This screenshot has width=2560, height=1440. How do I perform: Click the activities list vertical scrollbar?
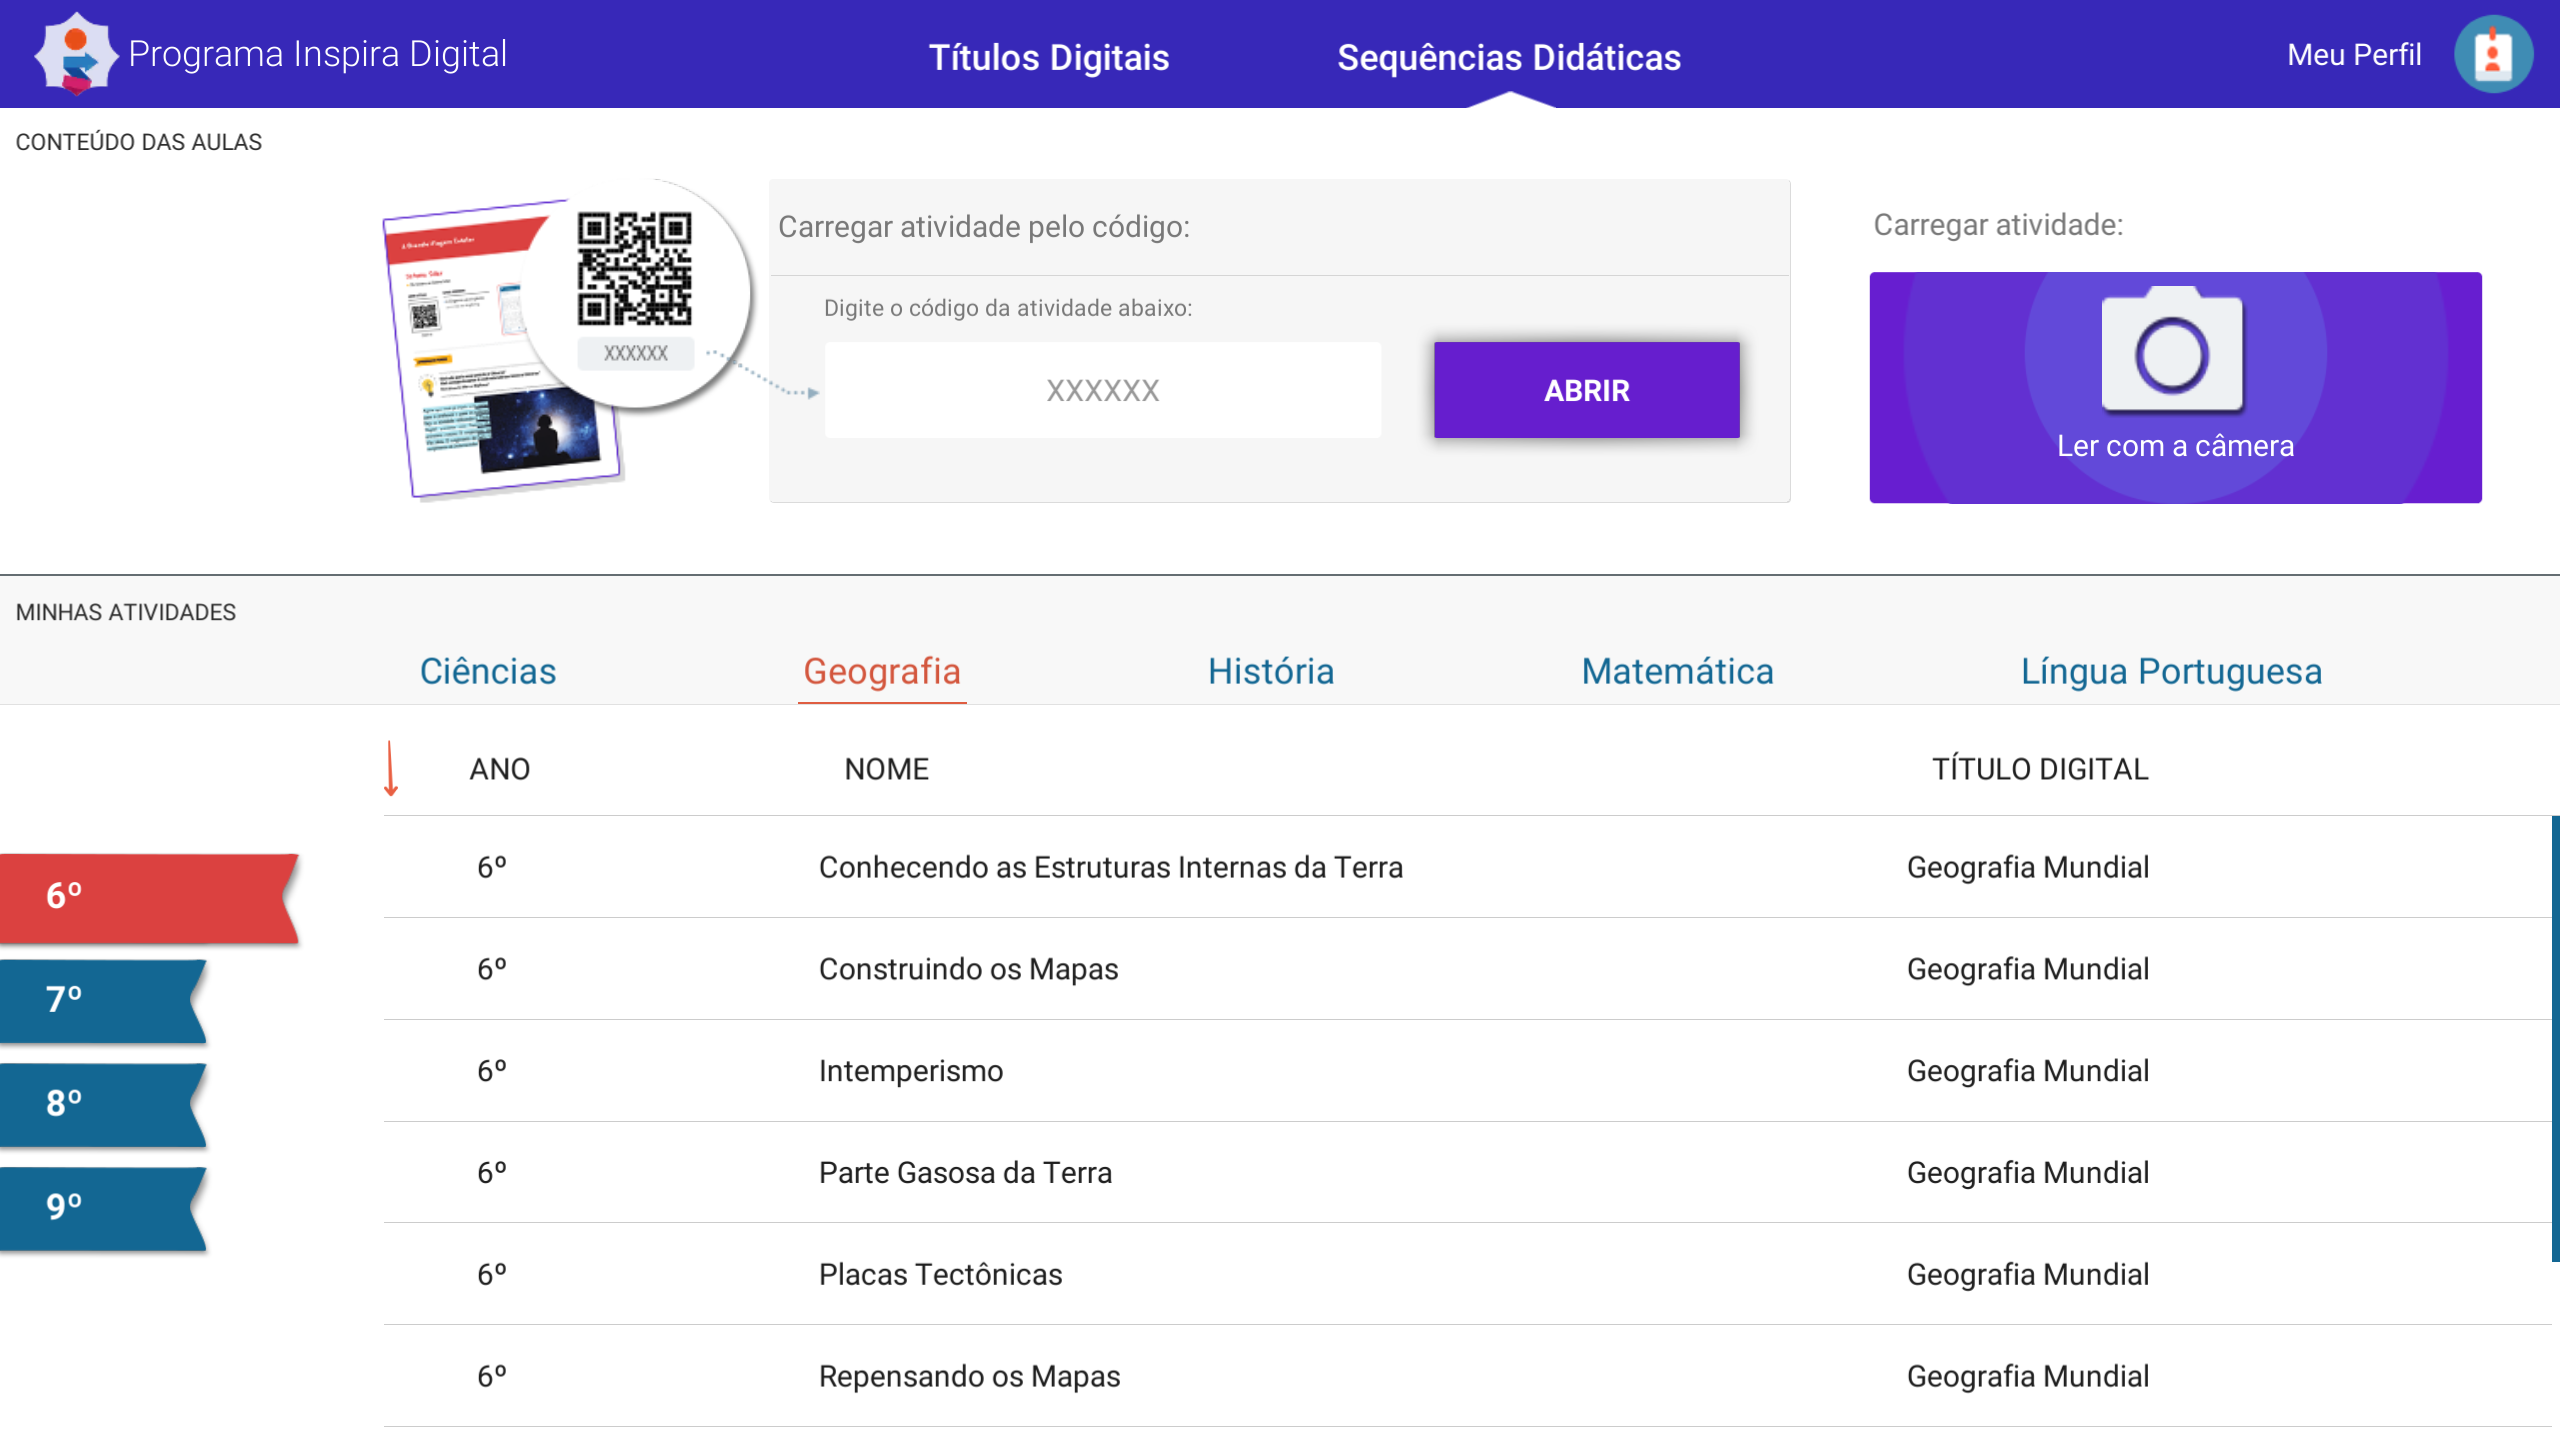point(2555,1038)
